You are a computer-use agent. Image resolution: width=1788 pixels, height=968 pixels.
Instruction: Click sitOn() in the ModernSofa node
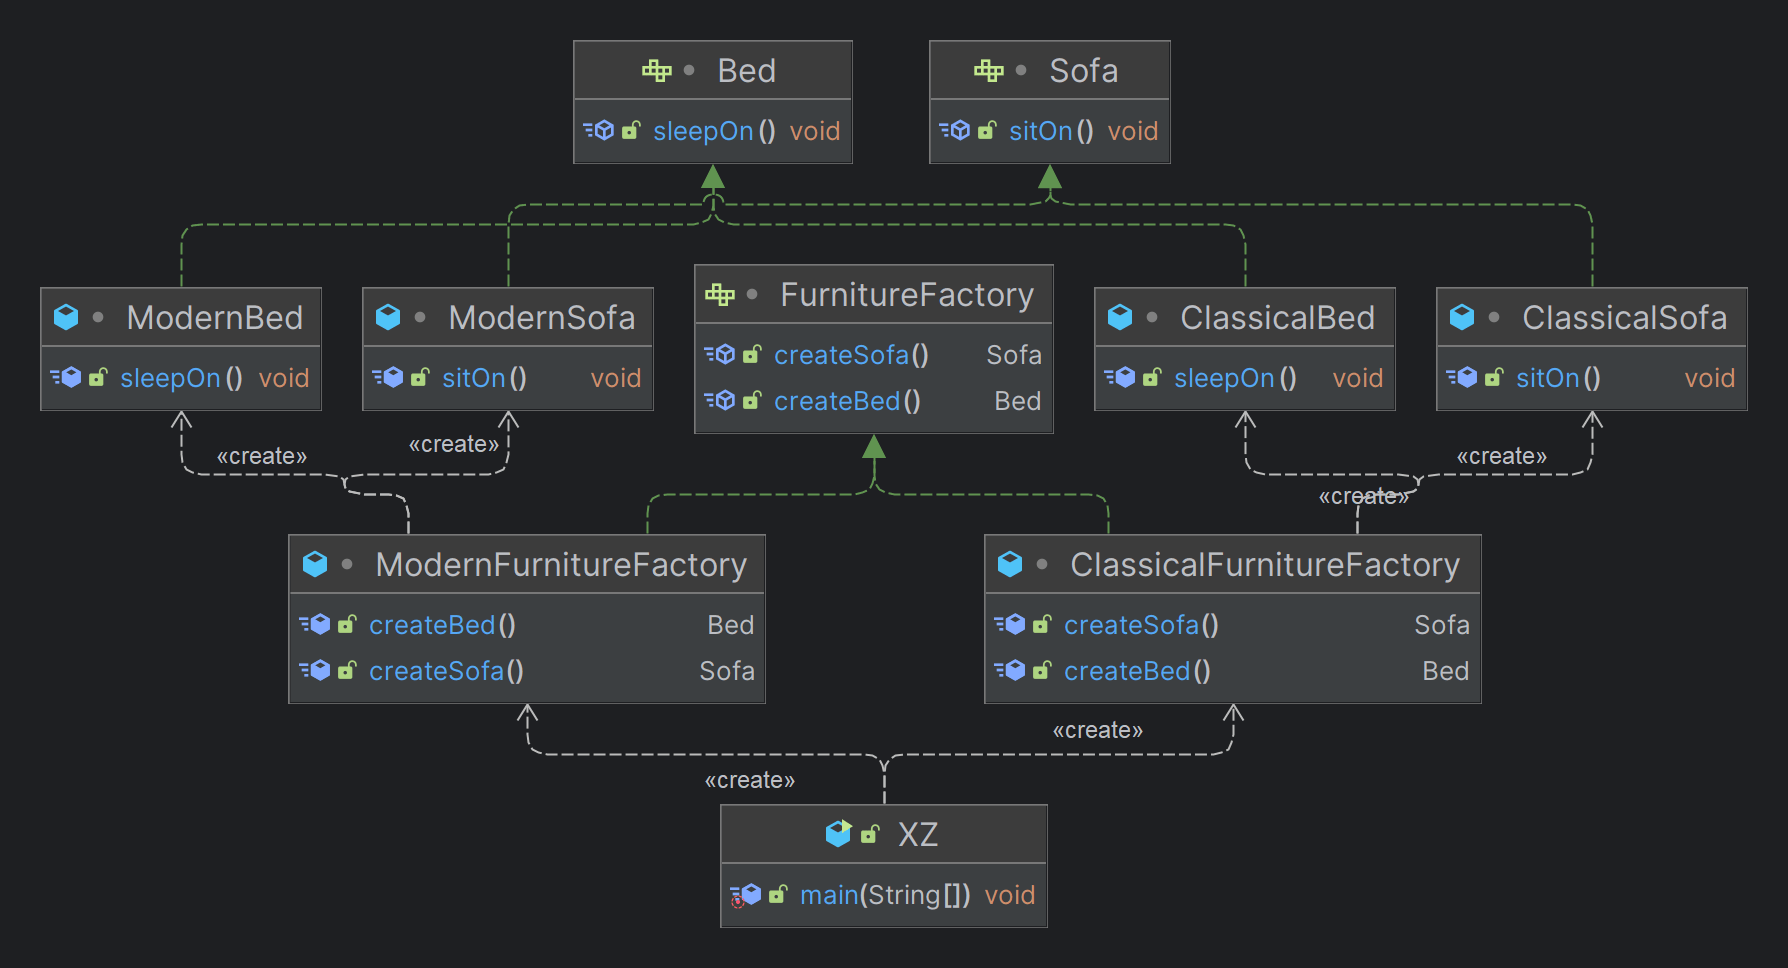point(484,378)
